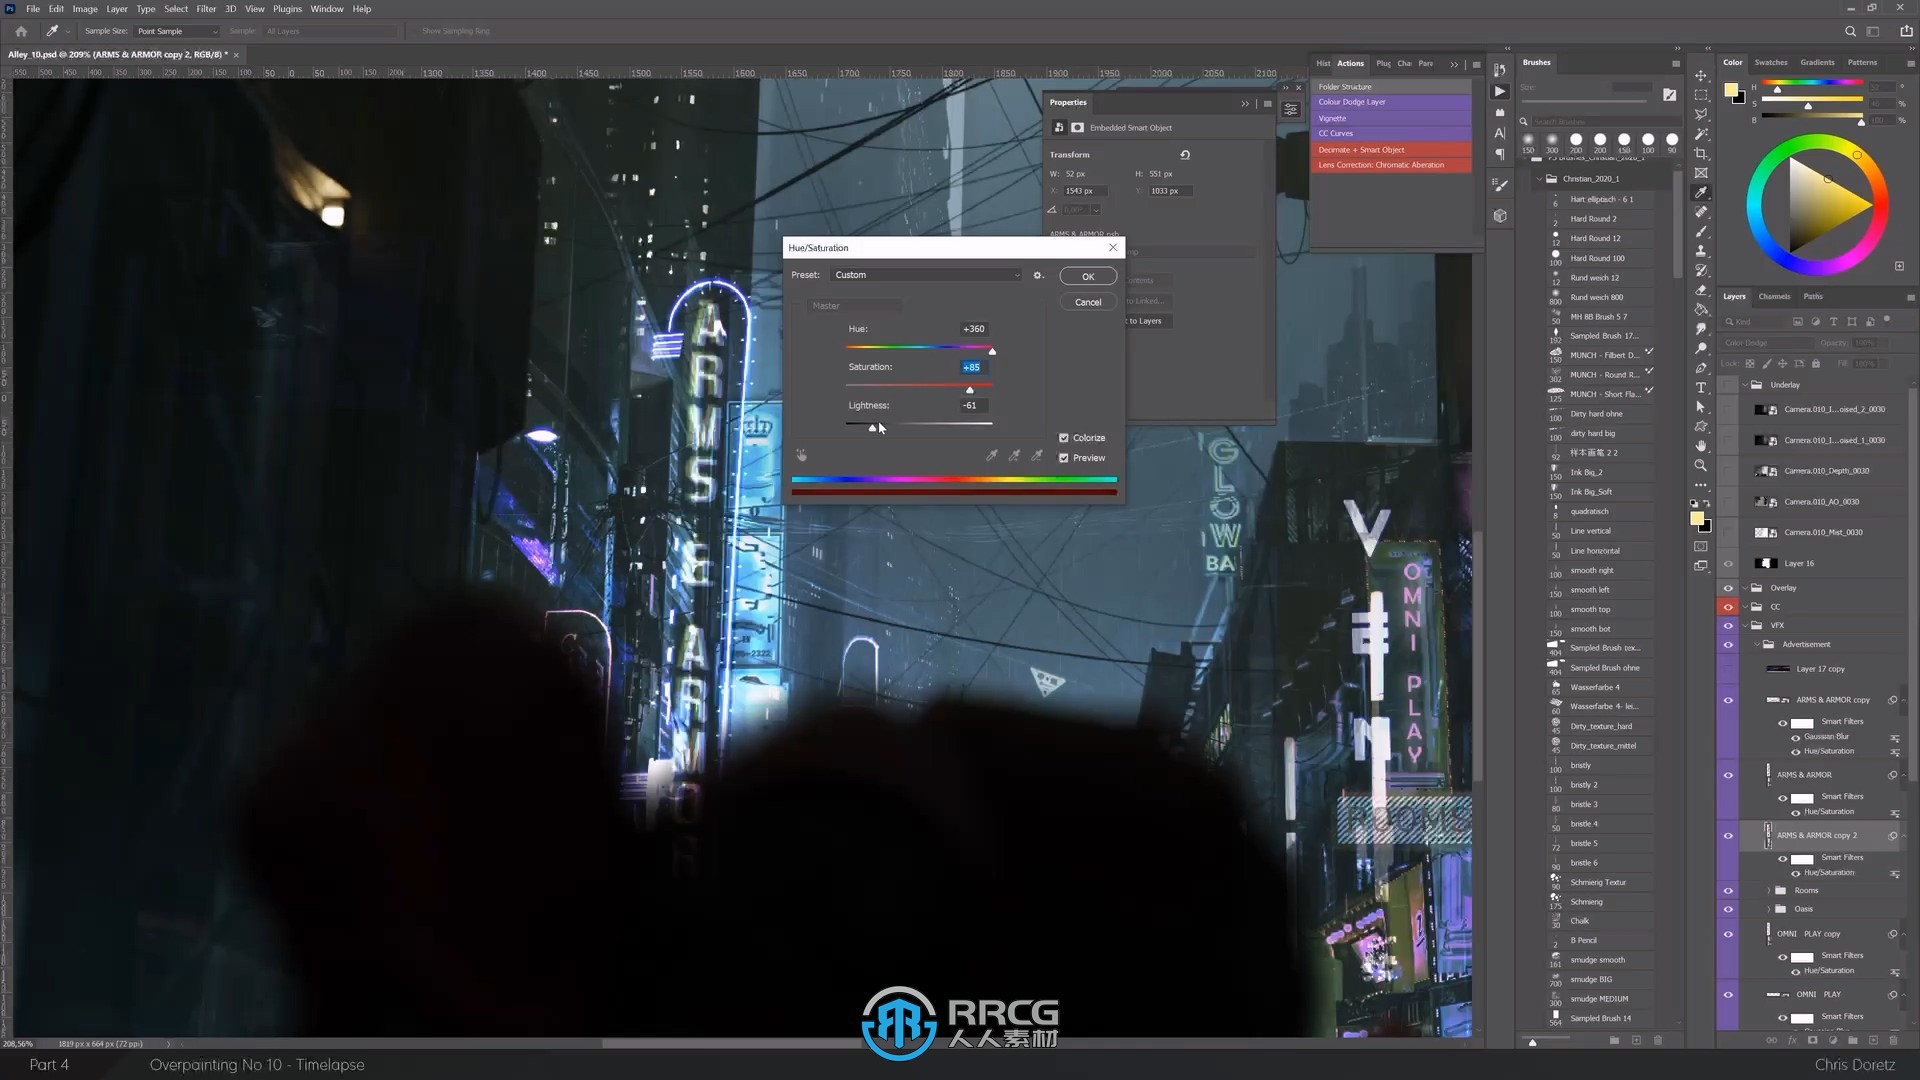Select the Frame tool
Screen dimensions: 1920x1080
(1701, 173)
